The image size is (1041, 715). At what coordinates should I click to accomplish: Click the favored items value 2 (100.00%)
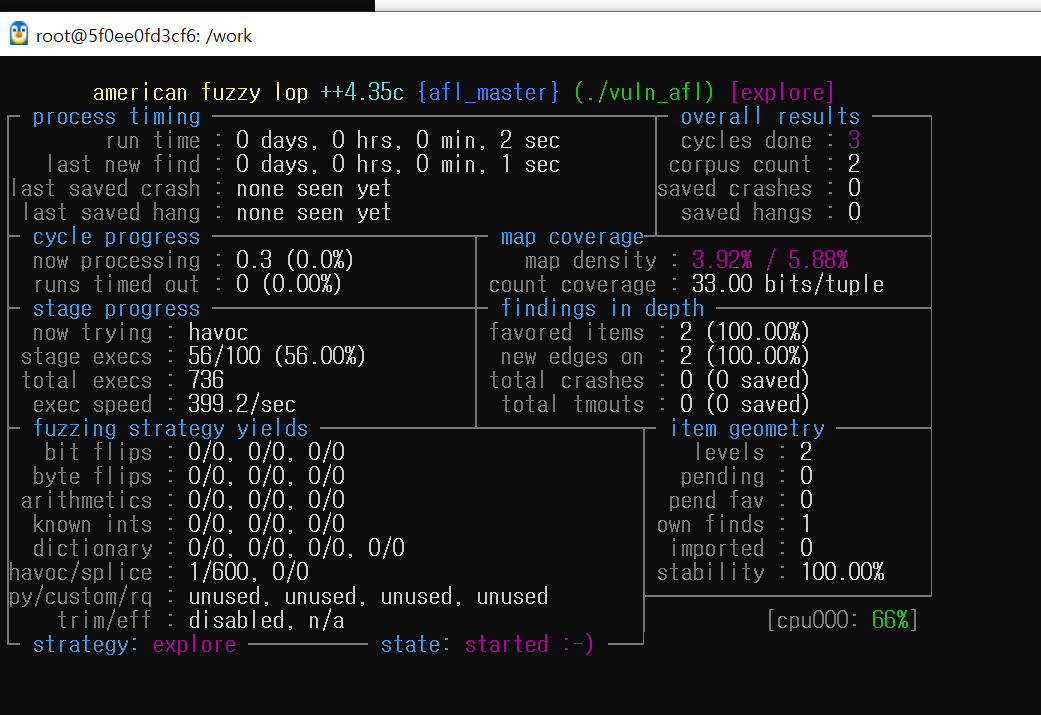745,333
